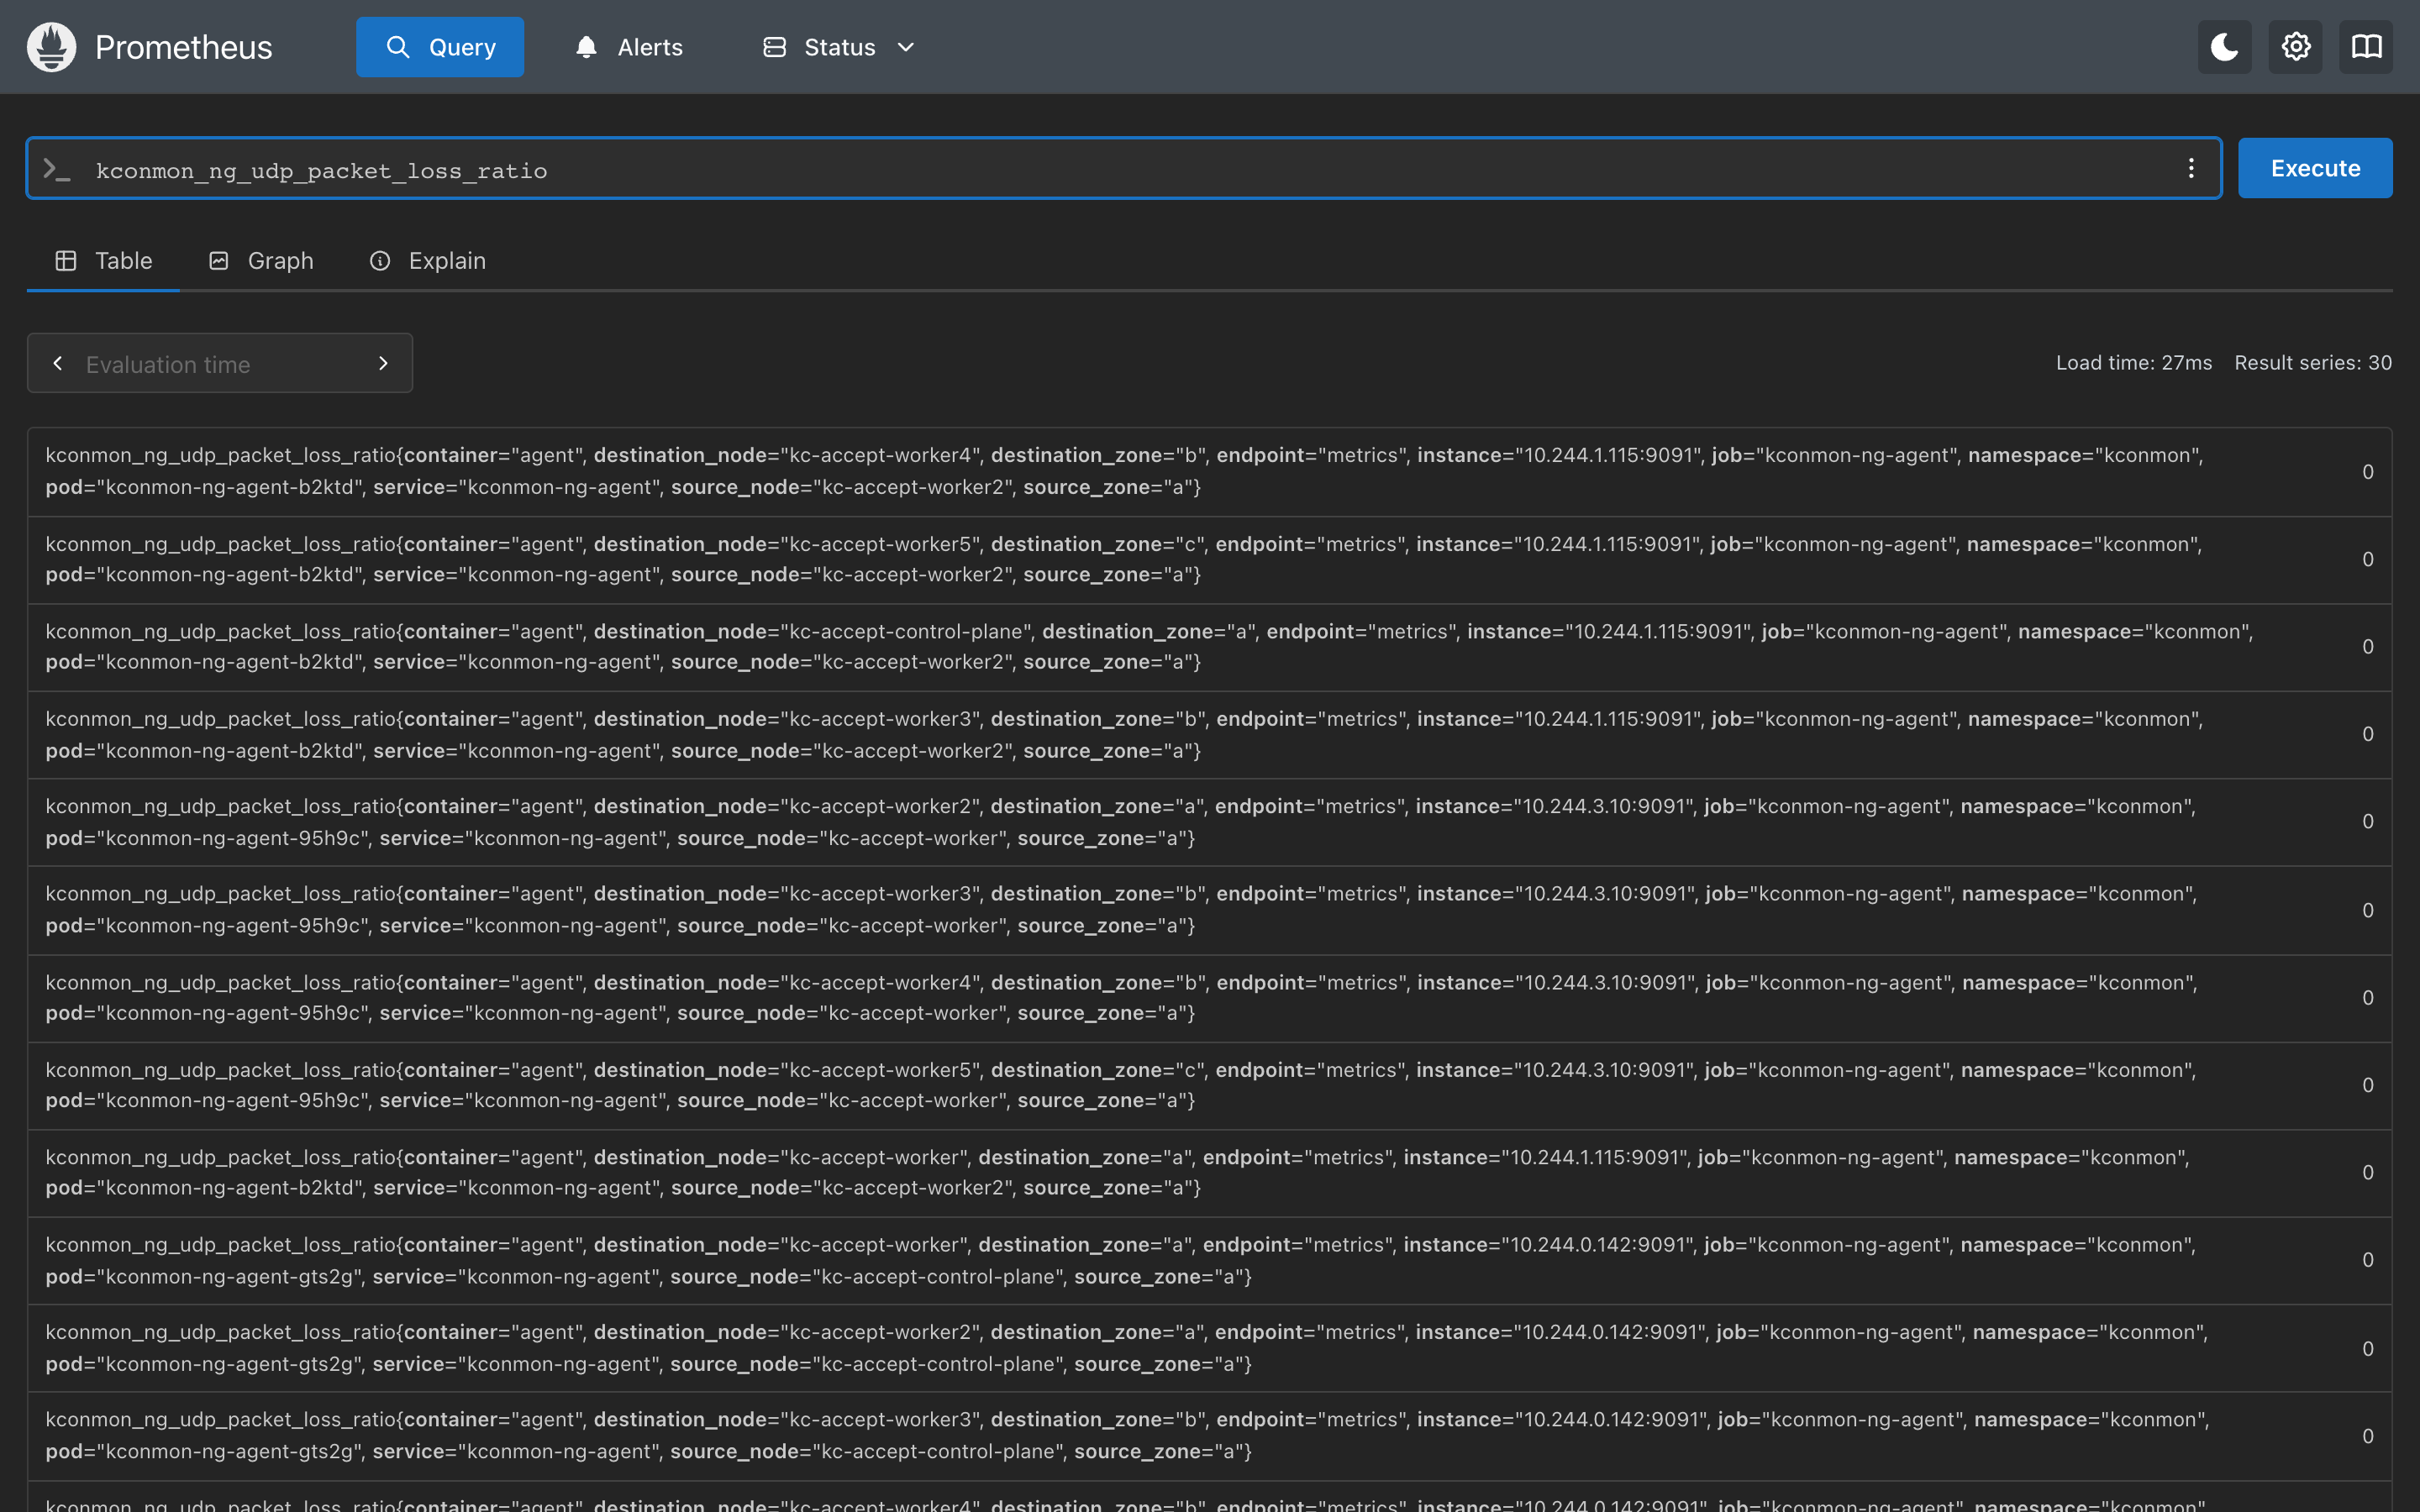2420x1512 pixels.
Task: Switch to the Graph tab
Action: pos(261,261)
